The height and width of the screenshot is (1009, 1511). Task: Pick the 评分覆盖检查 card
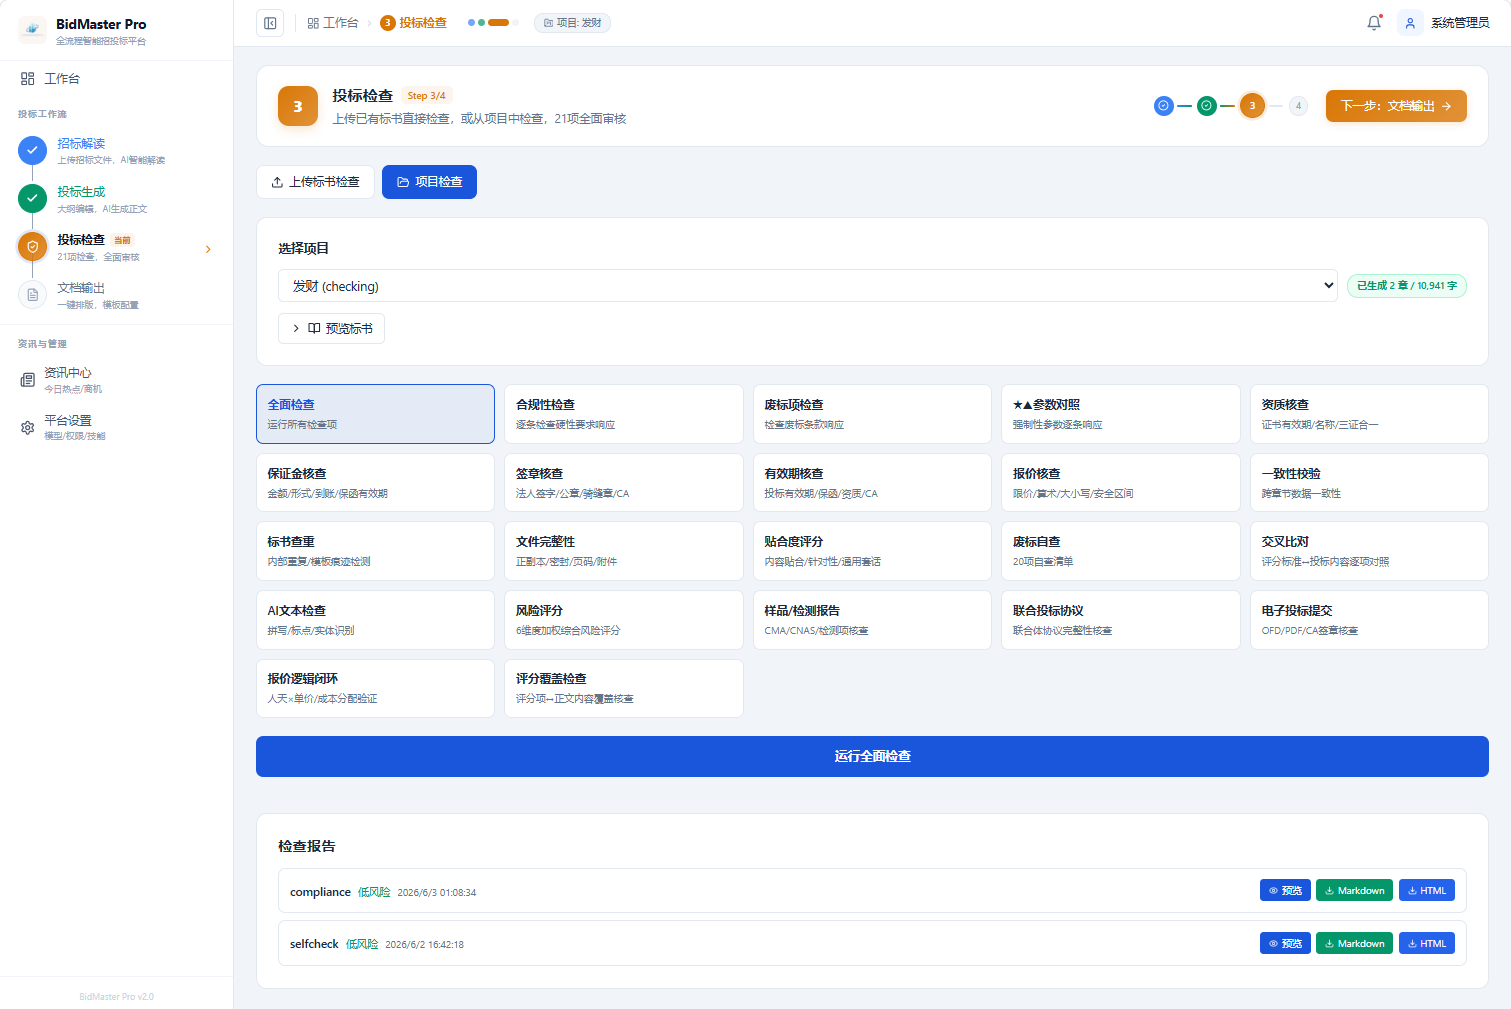pyautogui.click(x=624, y=688)
